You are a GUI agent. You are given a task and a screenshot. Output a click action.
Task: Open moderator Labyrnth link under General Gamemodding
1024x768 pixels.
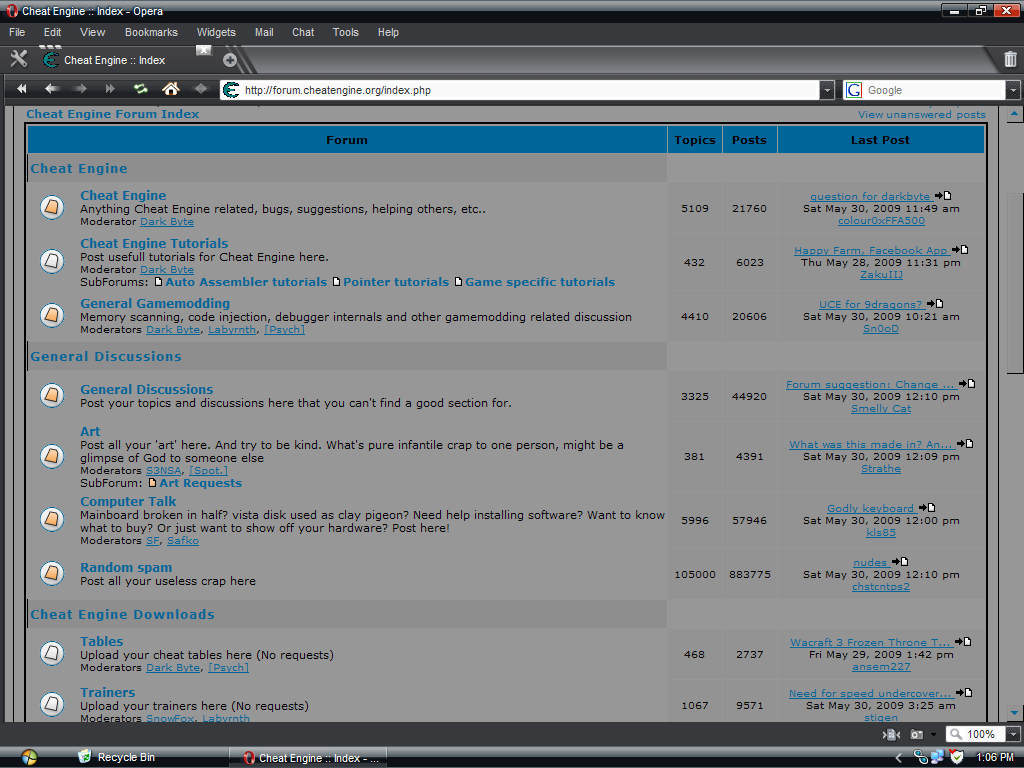(232, 330)
